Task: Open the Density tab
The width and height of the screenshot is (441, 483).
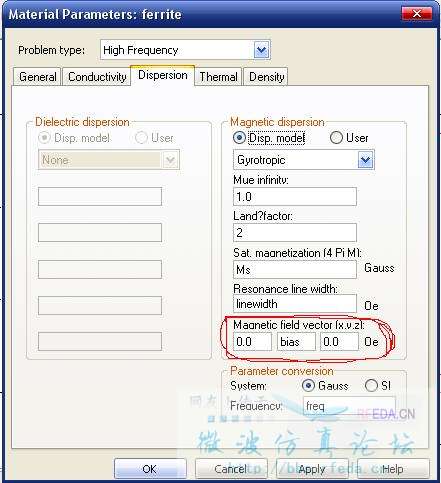Action: (266, 77)
